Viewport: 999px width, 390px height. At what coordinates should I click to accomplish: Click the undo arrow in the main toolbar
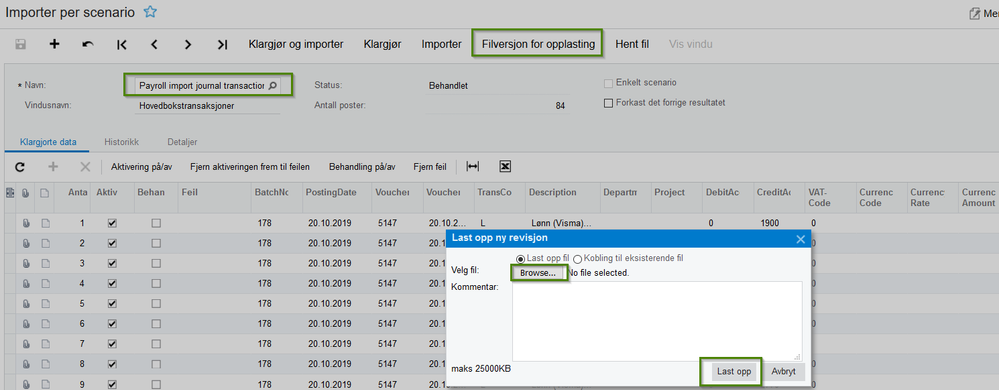[x=88, y=44]
